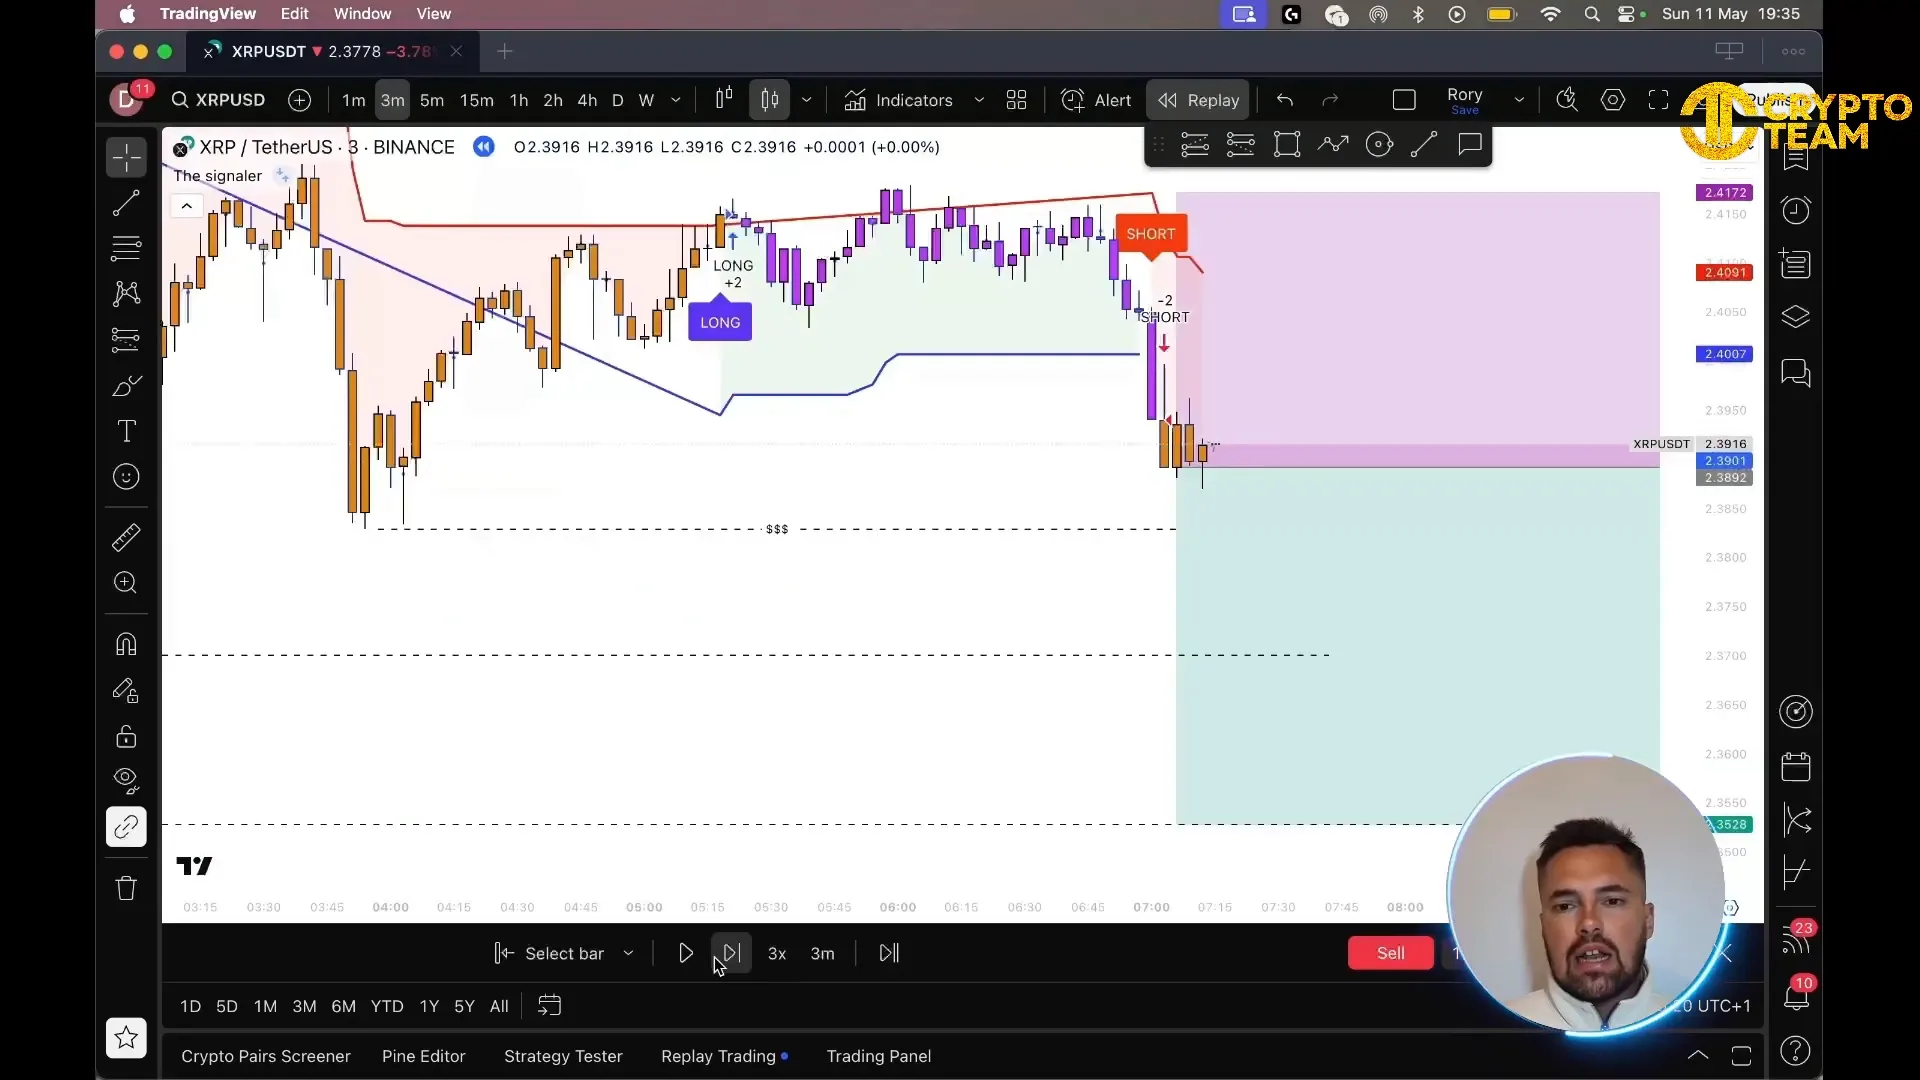Open notifications bell with 10 badge
The width and height of the screenshot is (1920, 1080).
[x=1796, y=995]
